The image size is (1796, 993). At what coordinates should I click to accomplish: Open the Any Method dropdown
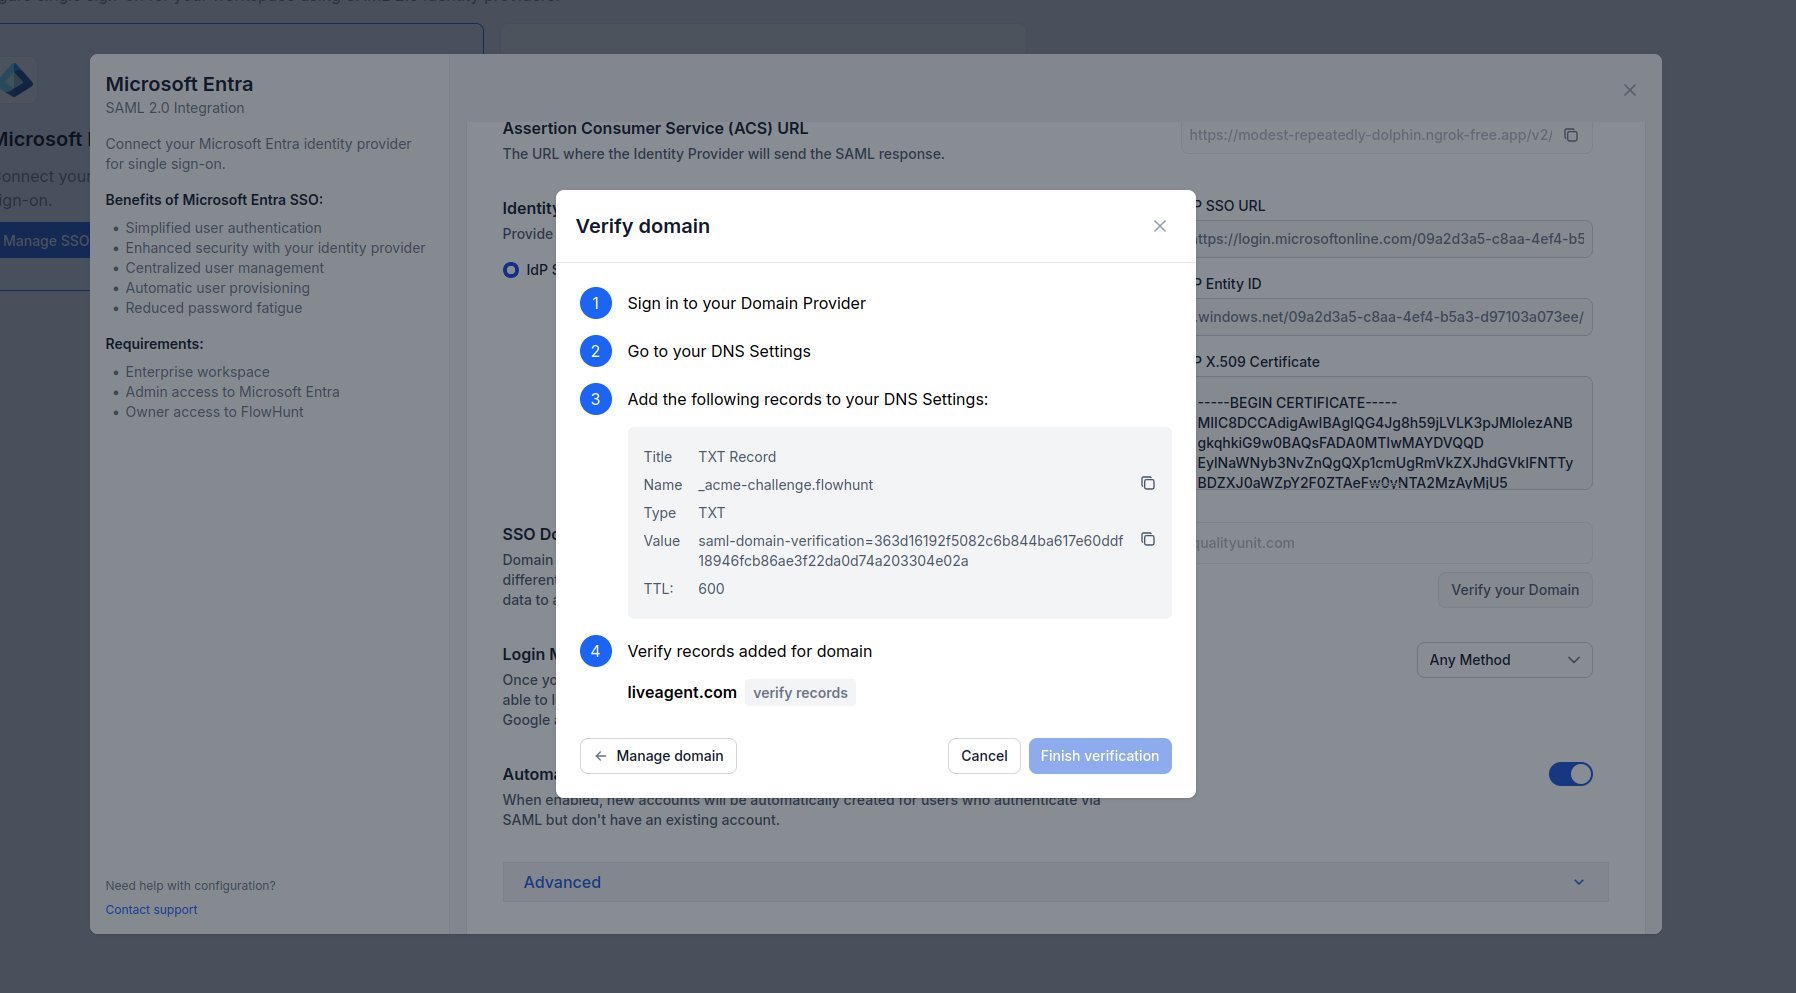[x=1504, y=659]
